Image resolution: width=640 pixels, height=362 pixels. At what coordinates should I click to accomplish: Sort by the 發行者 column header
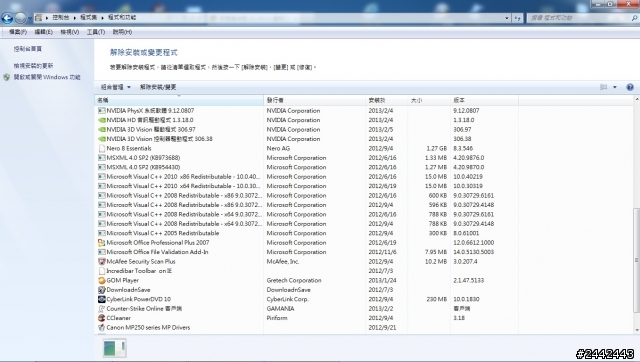tap(314, 100)
